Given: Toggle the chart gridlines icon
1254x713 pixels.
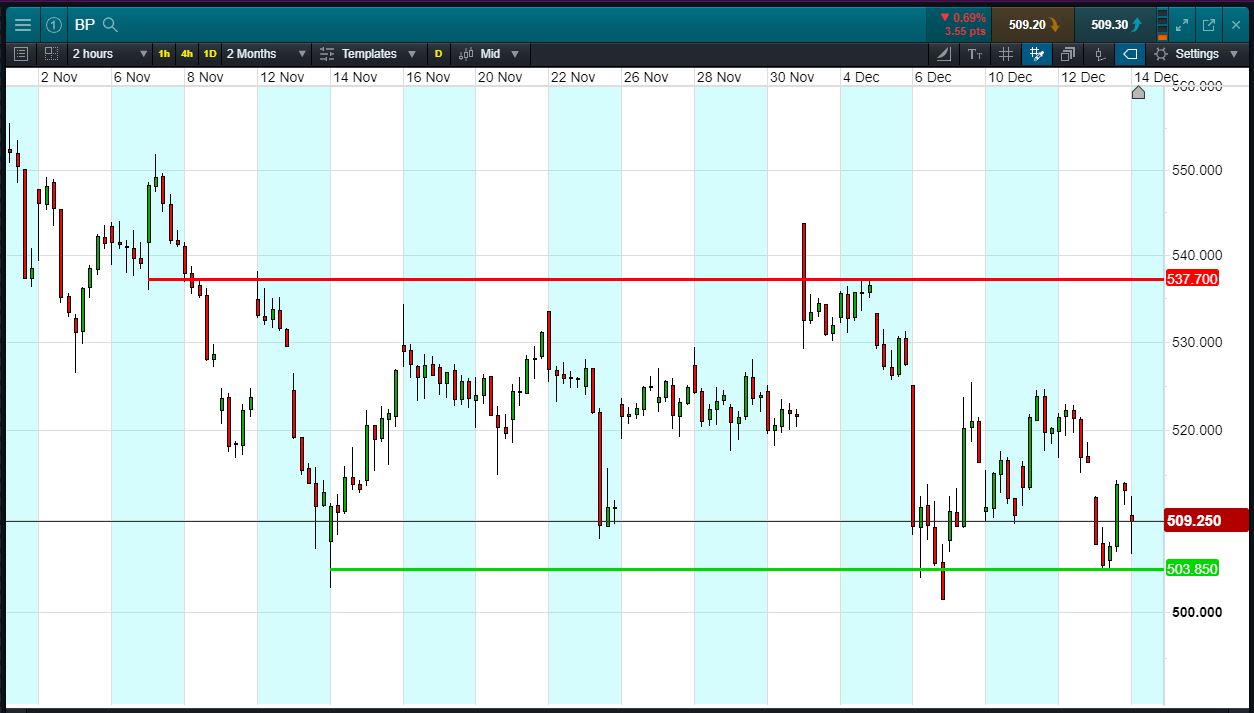Looking at the screenshot, I should [1006, 54].
